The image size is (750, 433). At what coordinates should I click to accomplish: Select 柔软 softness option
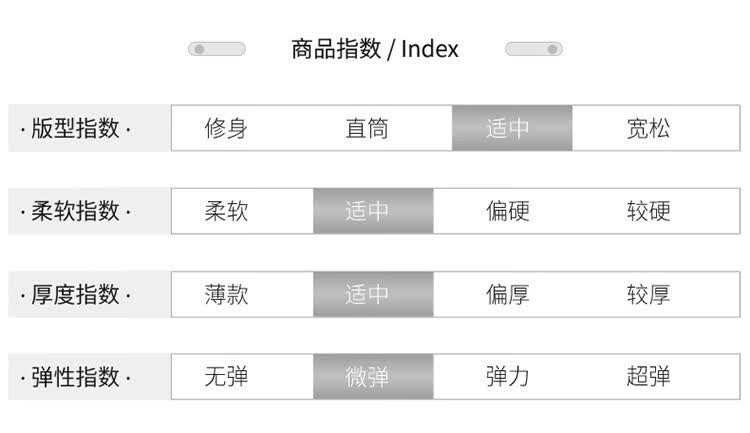pos(226,211)
